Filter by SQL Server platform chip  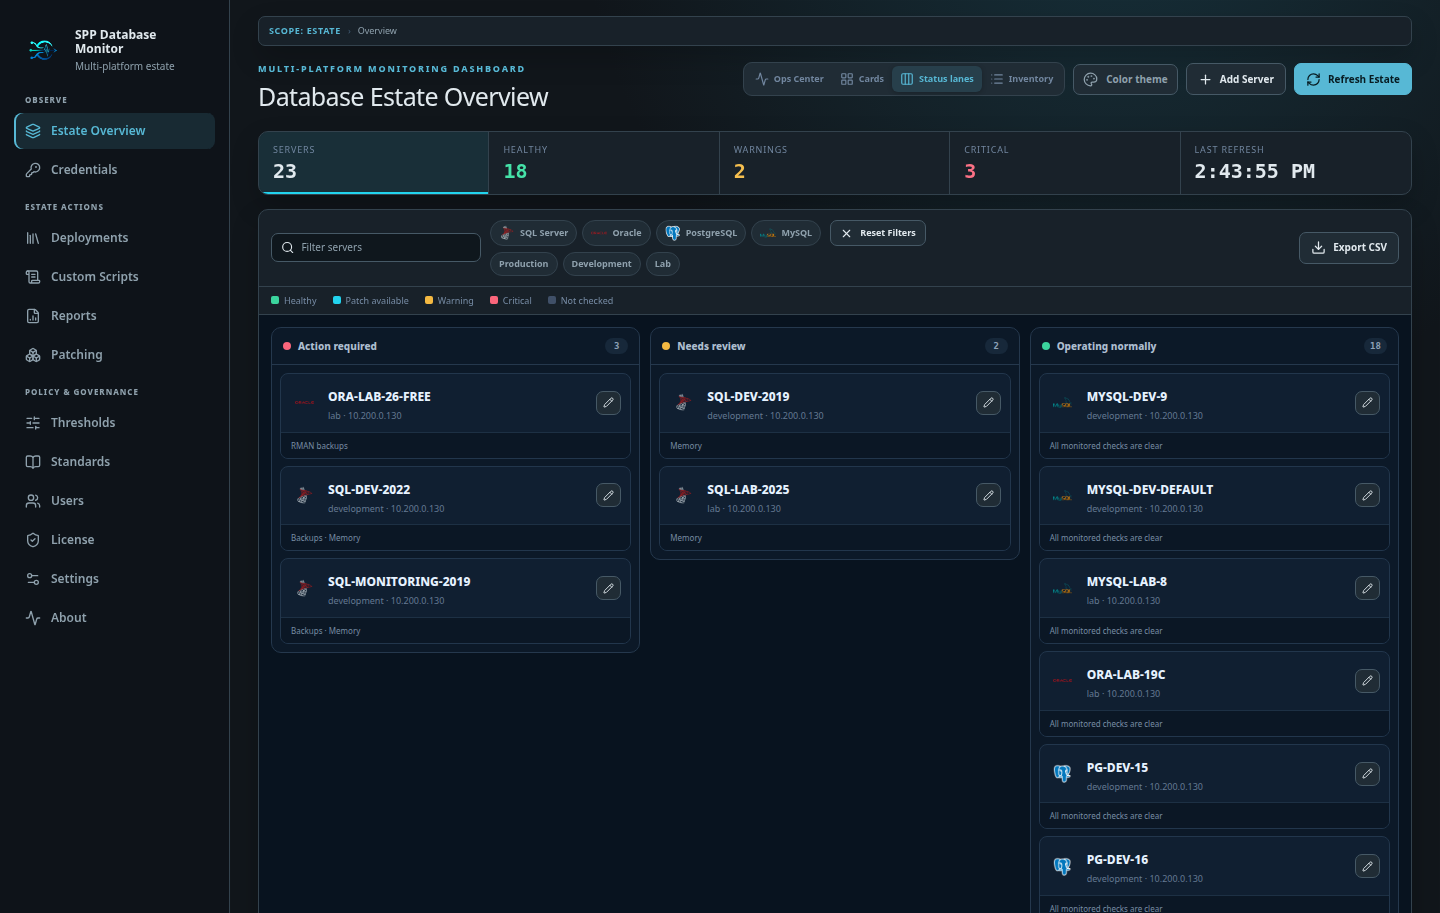point(533,233)
